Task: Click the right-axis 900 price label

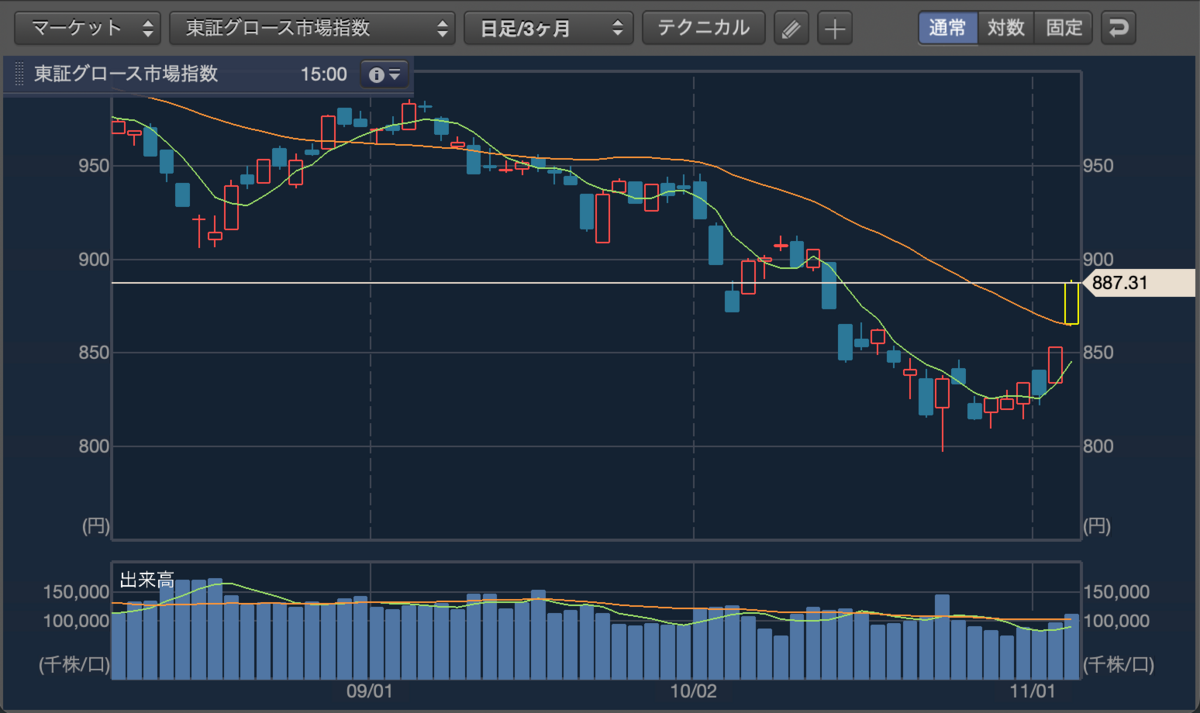Action: point(1100,260)
